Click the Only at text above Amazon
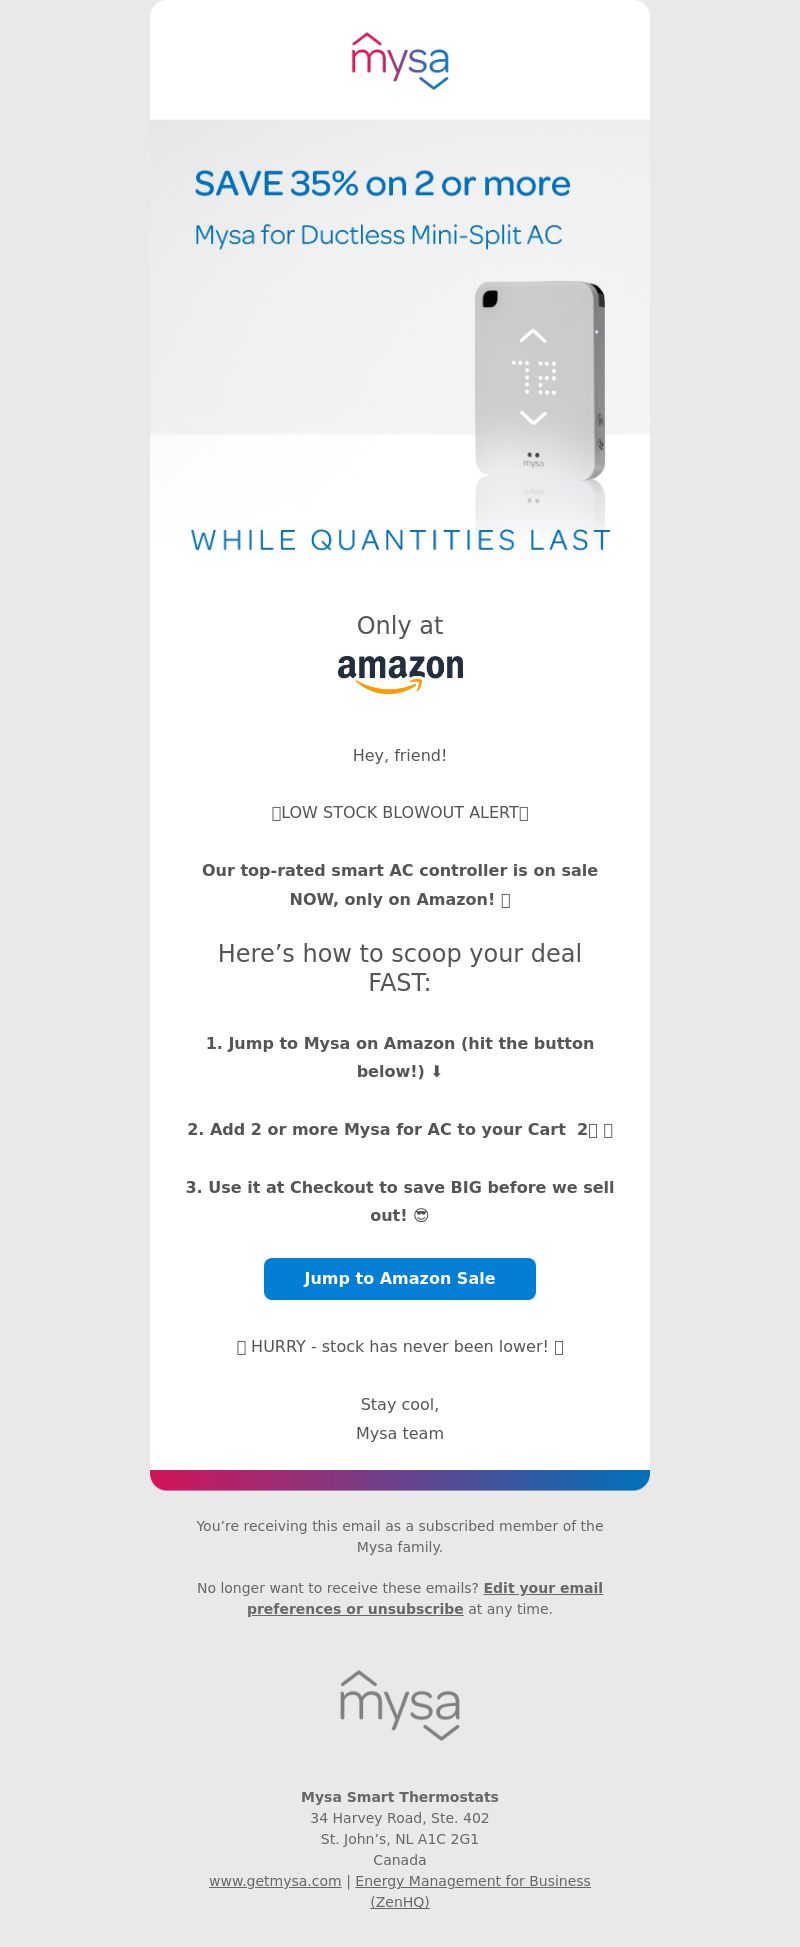Screen dimensions: 800x1947 pyautogui.click(x=400, y=625)
